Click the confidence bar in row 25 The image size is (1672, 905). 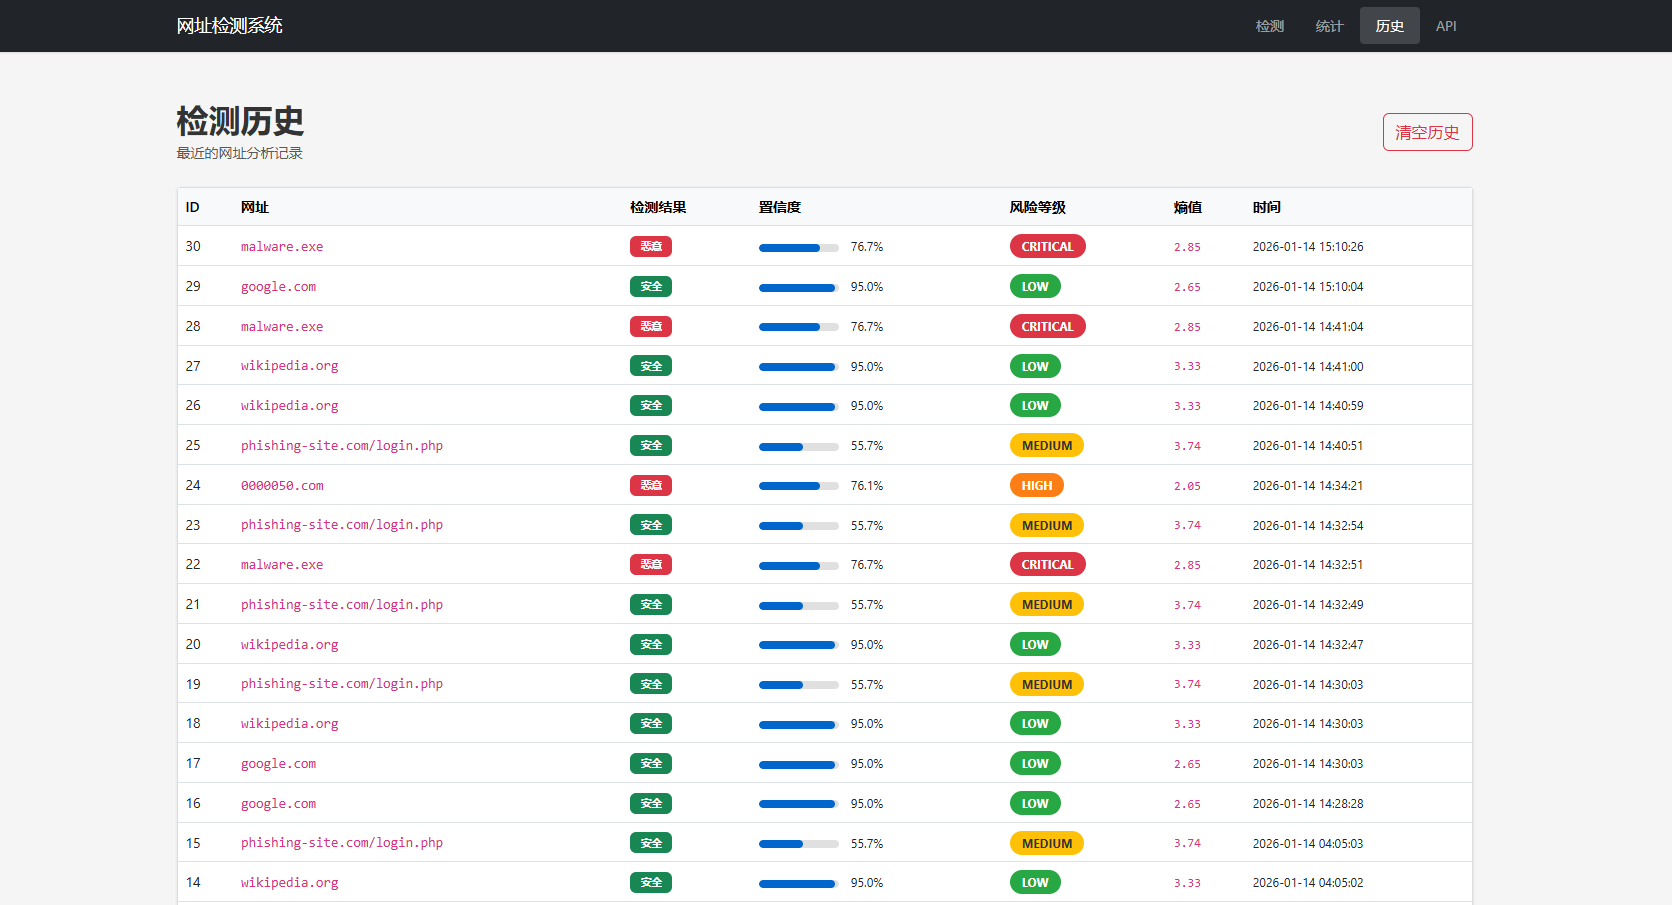799,446
